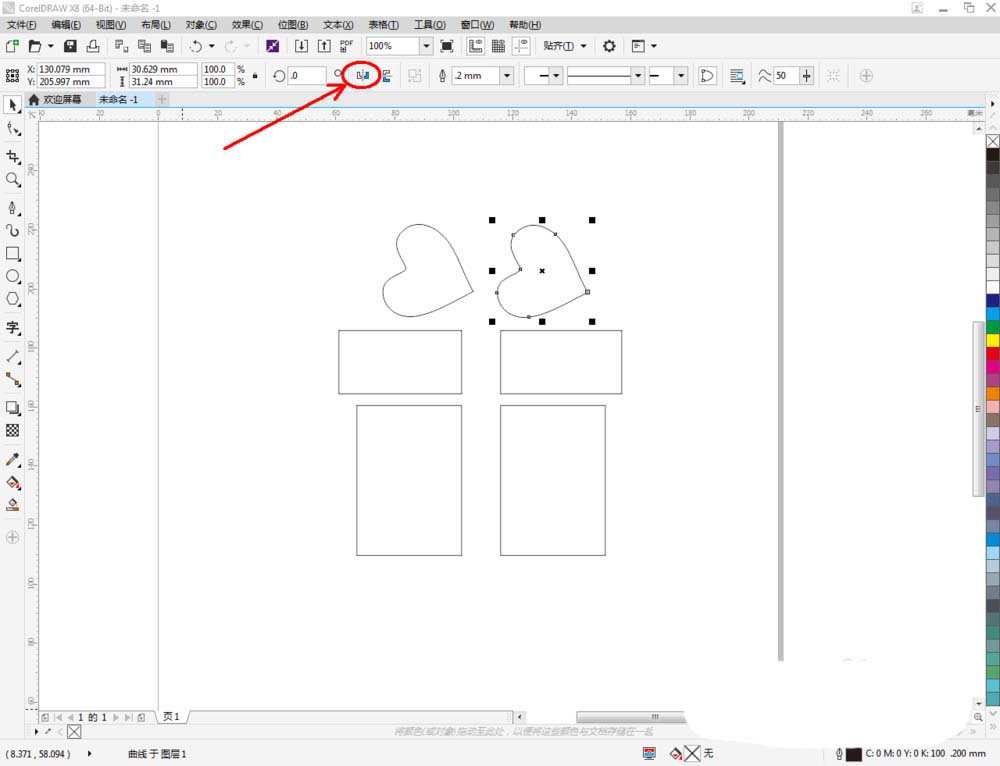Open the 文件(F) menu

(22, 25)
